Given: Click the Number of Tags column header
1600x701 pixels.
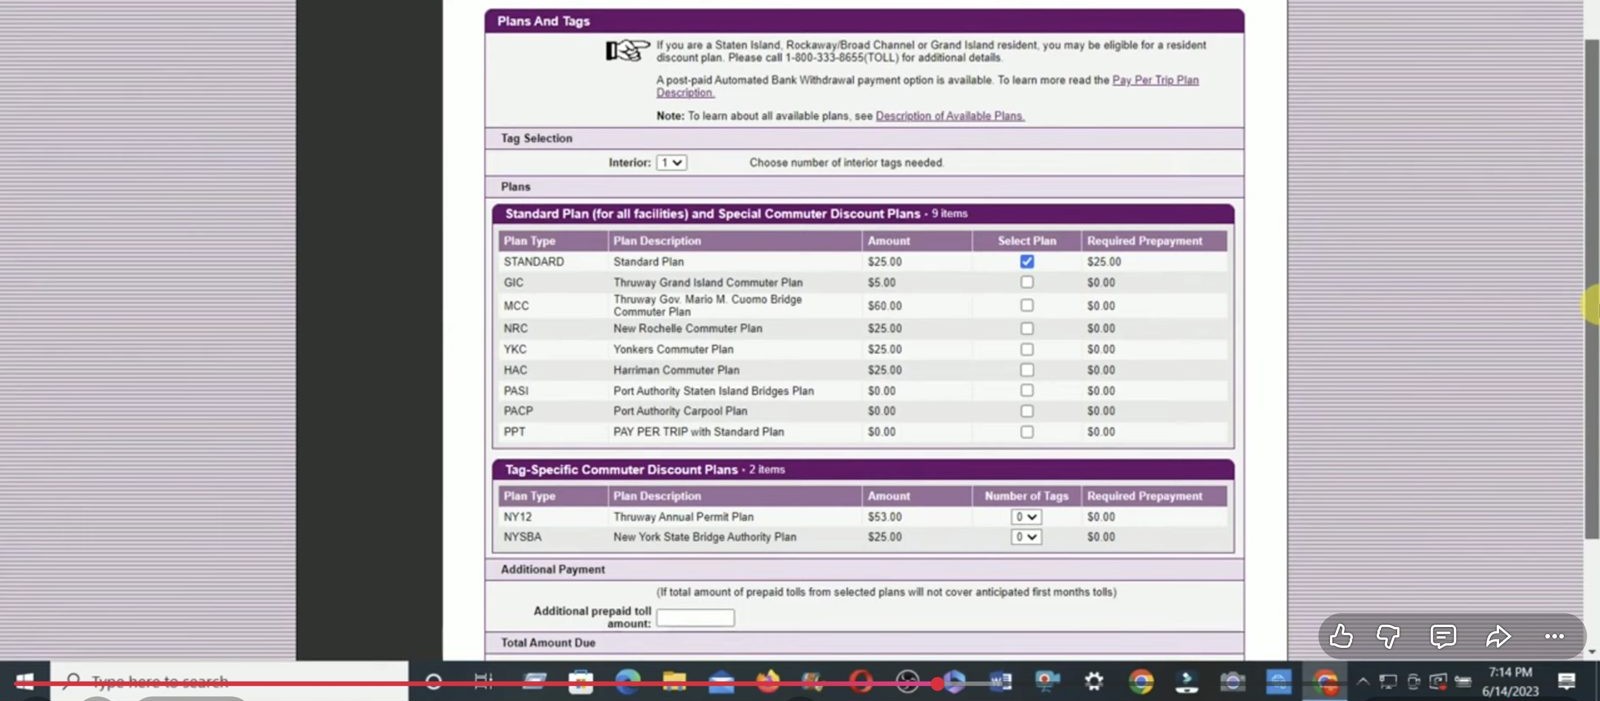Looking at the screenshot, I should click(x=1027, y=496).
